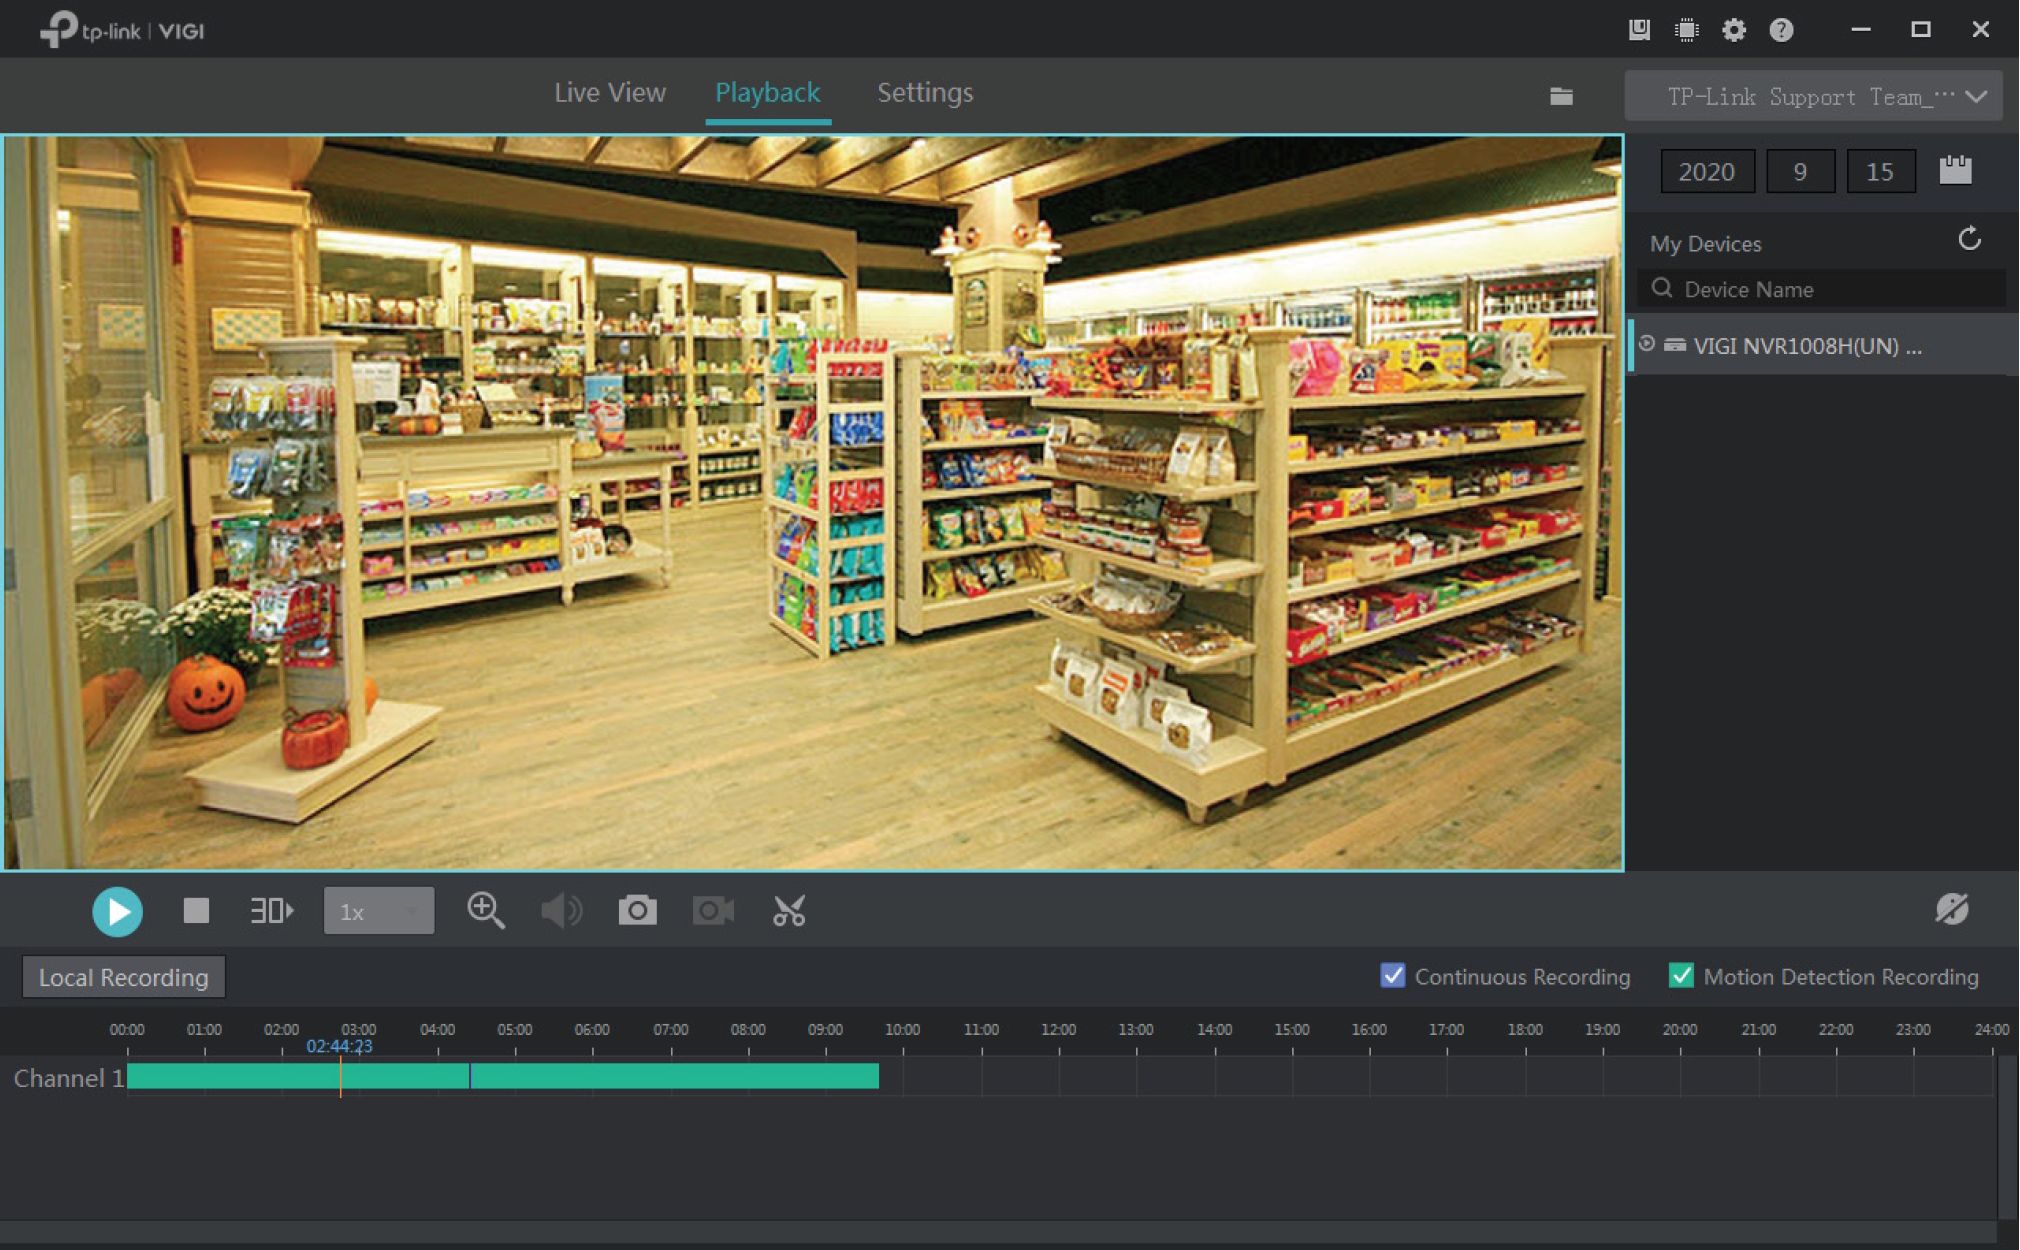Open the Settings tab
The image size is (2020, 1250).
pos(924,93)
